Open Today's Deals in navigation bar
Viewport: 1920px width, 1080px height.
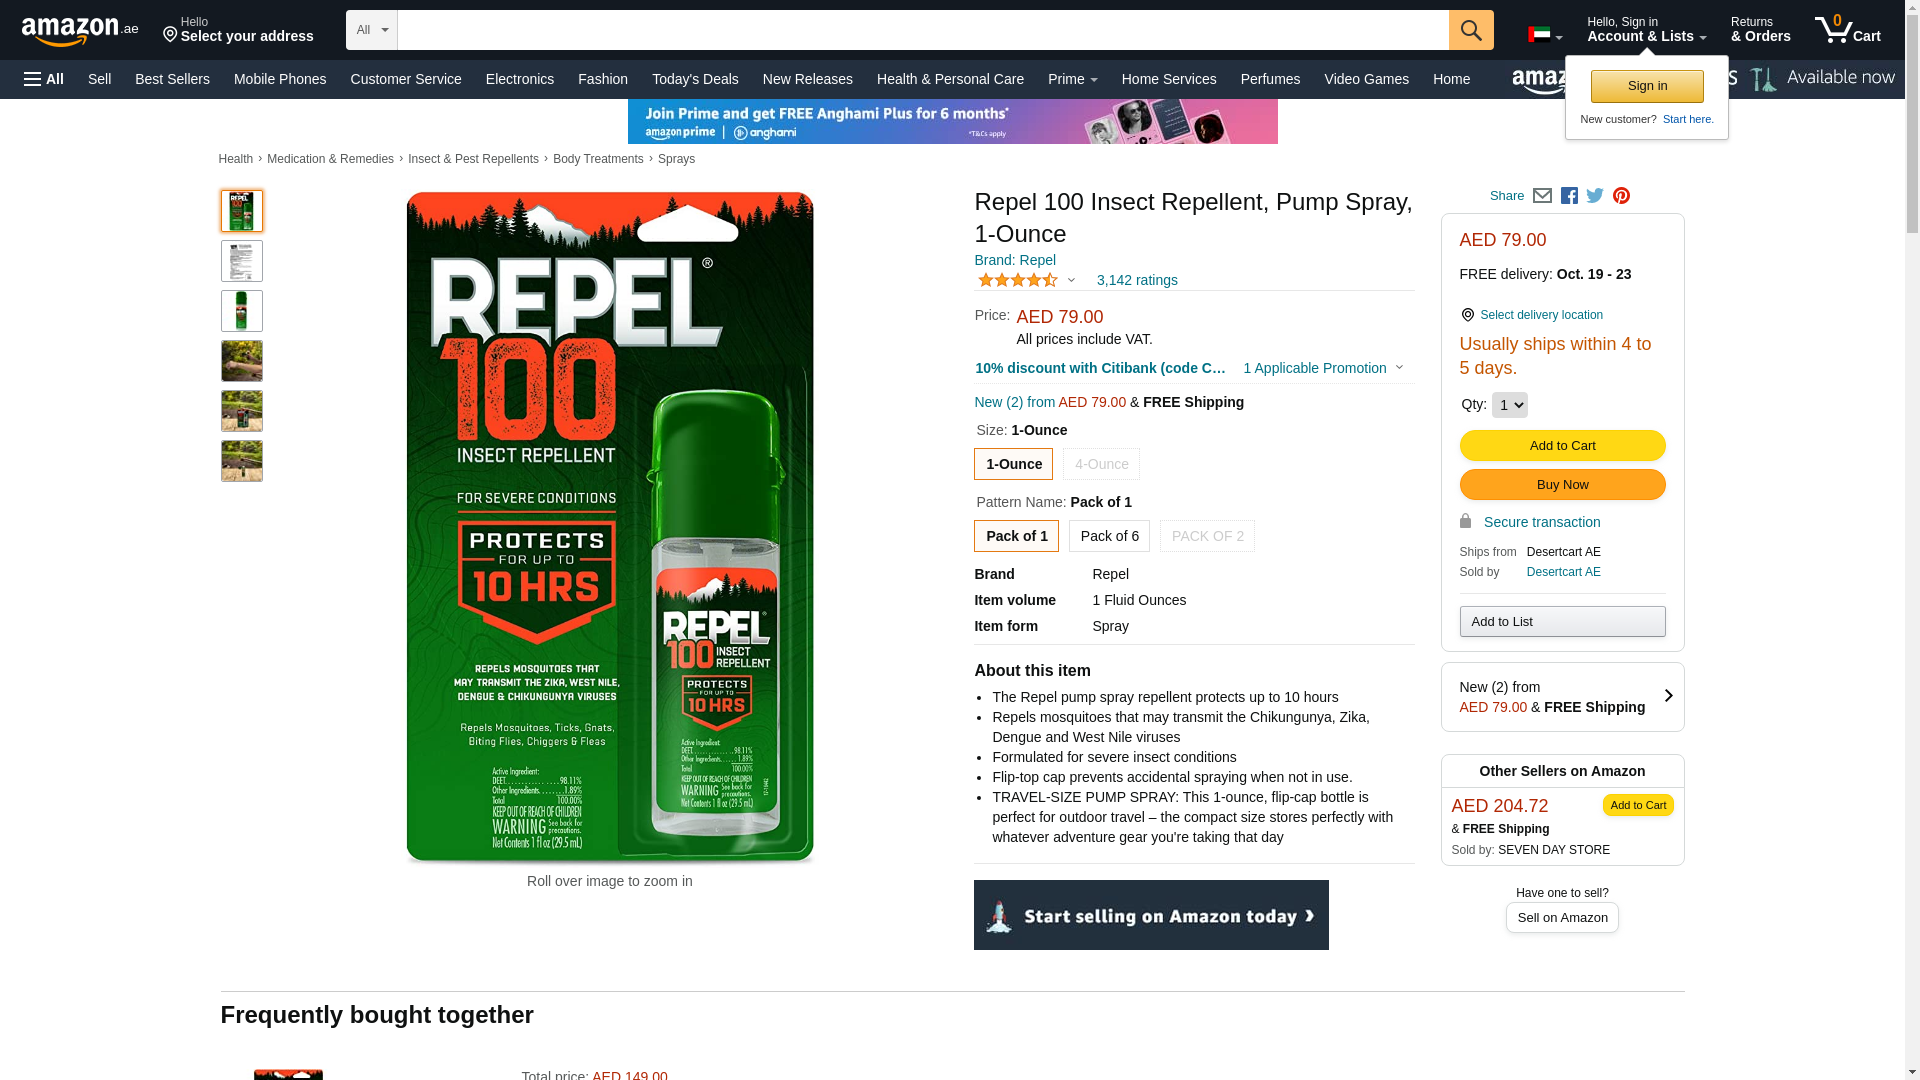tap(695, 79)
